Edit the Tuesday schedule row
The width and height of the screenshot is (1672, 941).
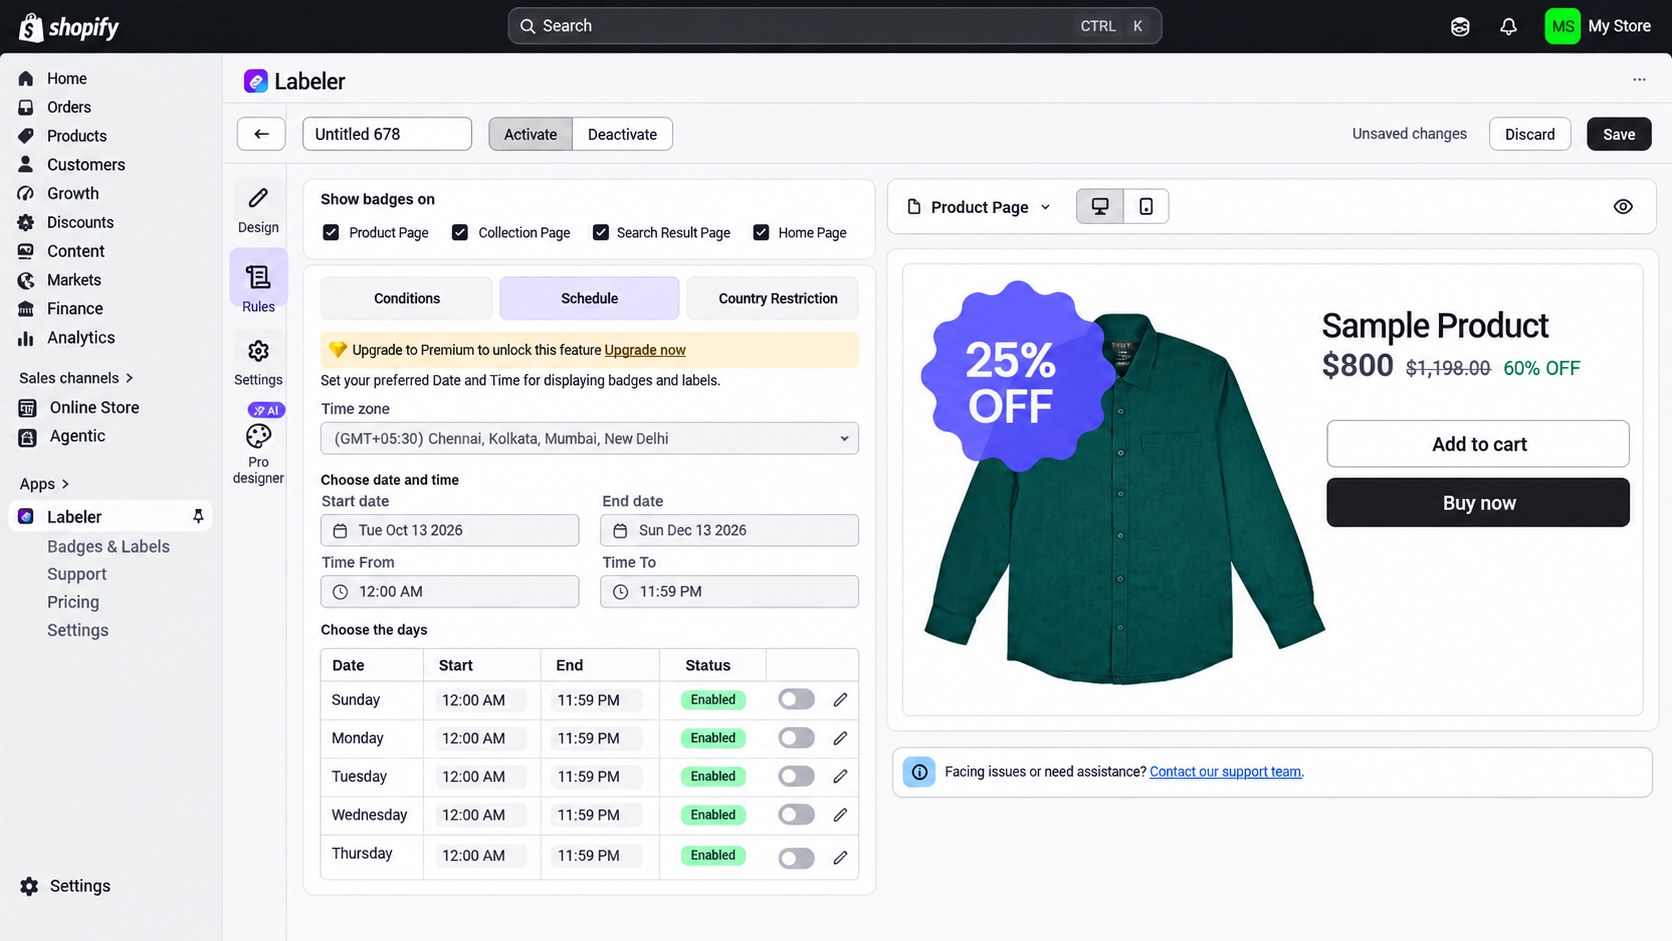click(840, 776)
